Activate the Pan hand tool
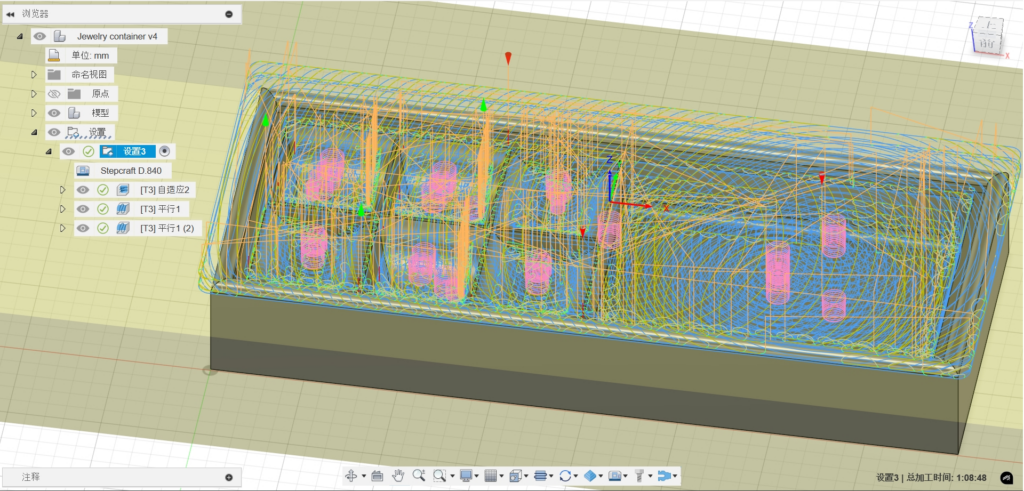The height and width of the screenshot is (491, 1024). pyautogui.click(x=397, y=476)
